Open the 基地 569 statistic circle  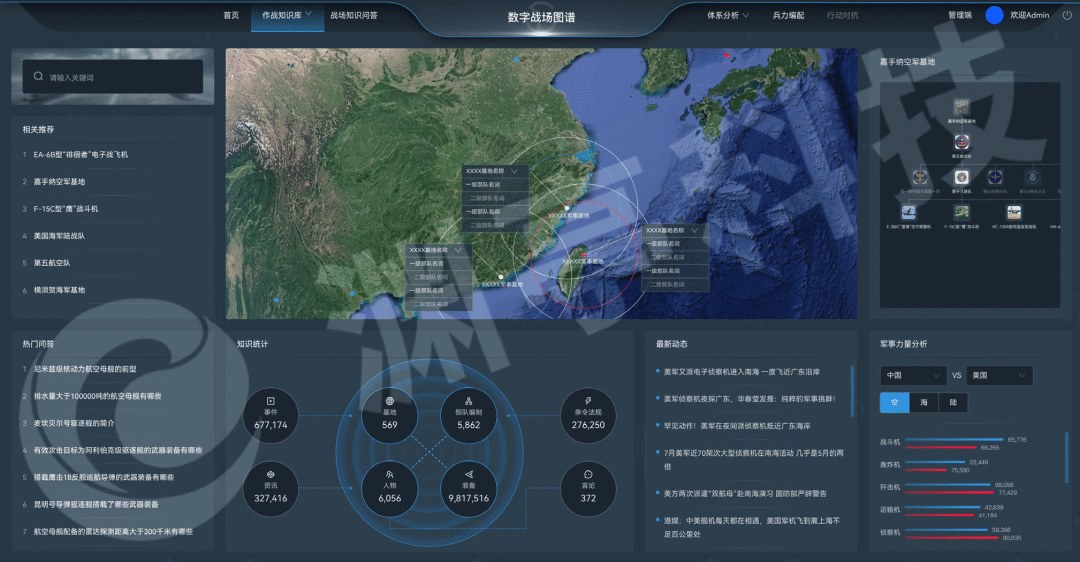pyautogui.click(x=390, y=415)
